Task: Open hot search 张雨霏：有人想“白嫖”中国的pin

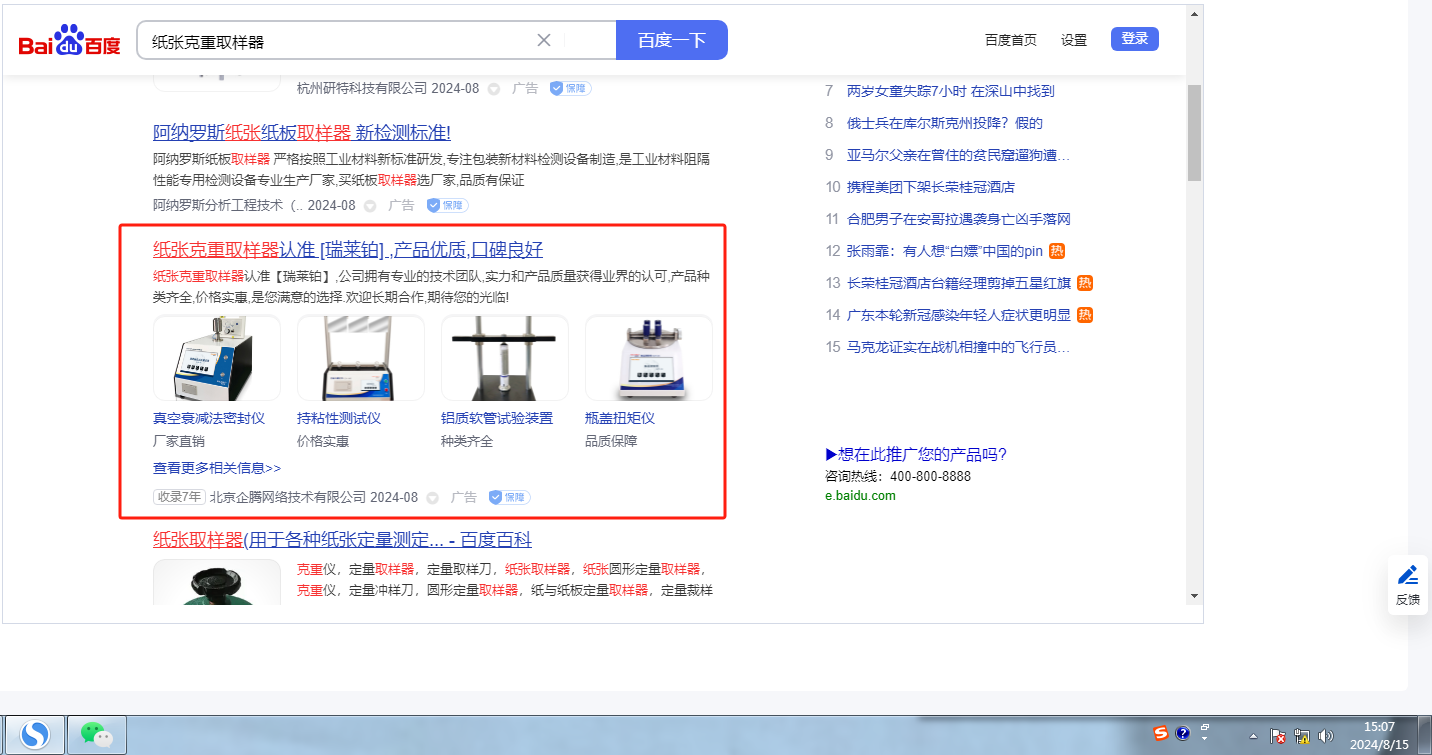Action: click(x=945, y=251)
